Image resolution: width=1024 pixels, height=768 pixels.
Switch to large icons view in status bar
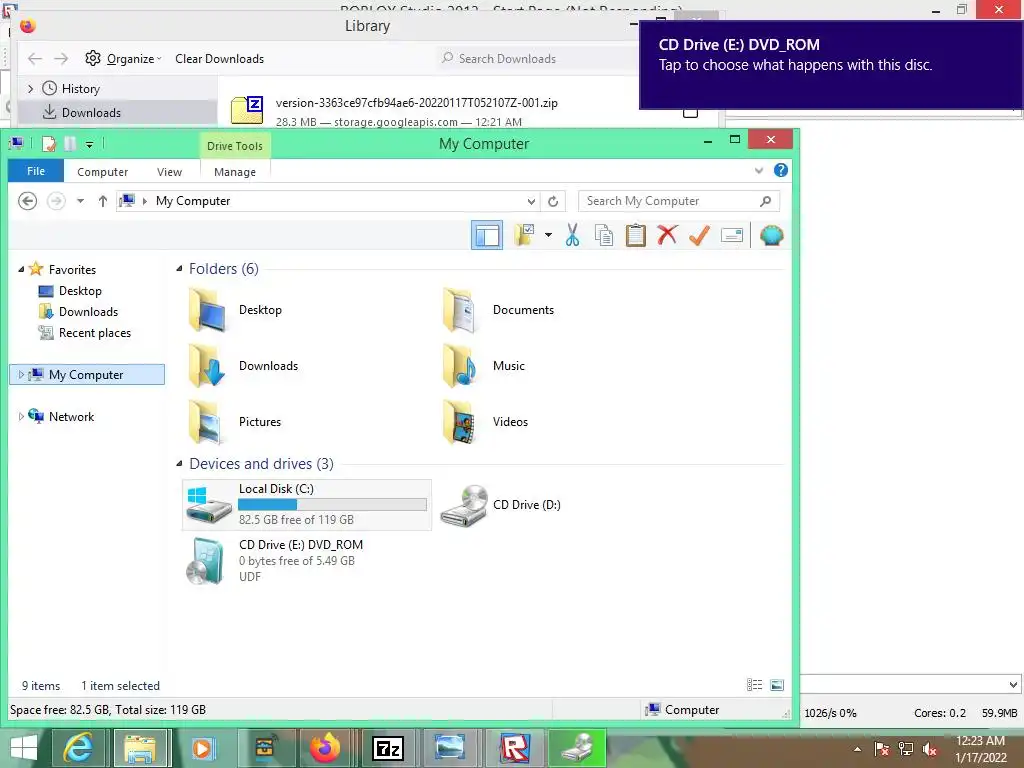(776, 684)
